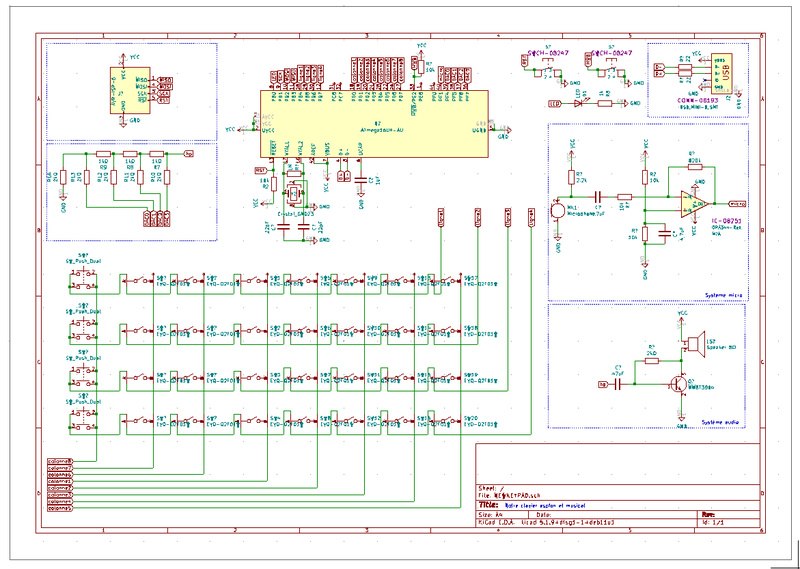Image resolution: width=800 pixels, height=569 pixels.
Task: Select the Speaker symbol in audio section
Action: click(x=694, y=345)
